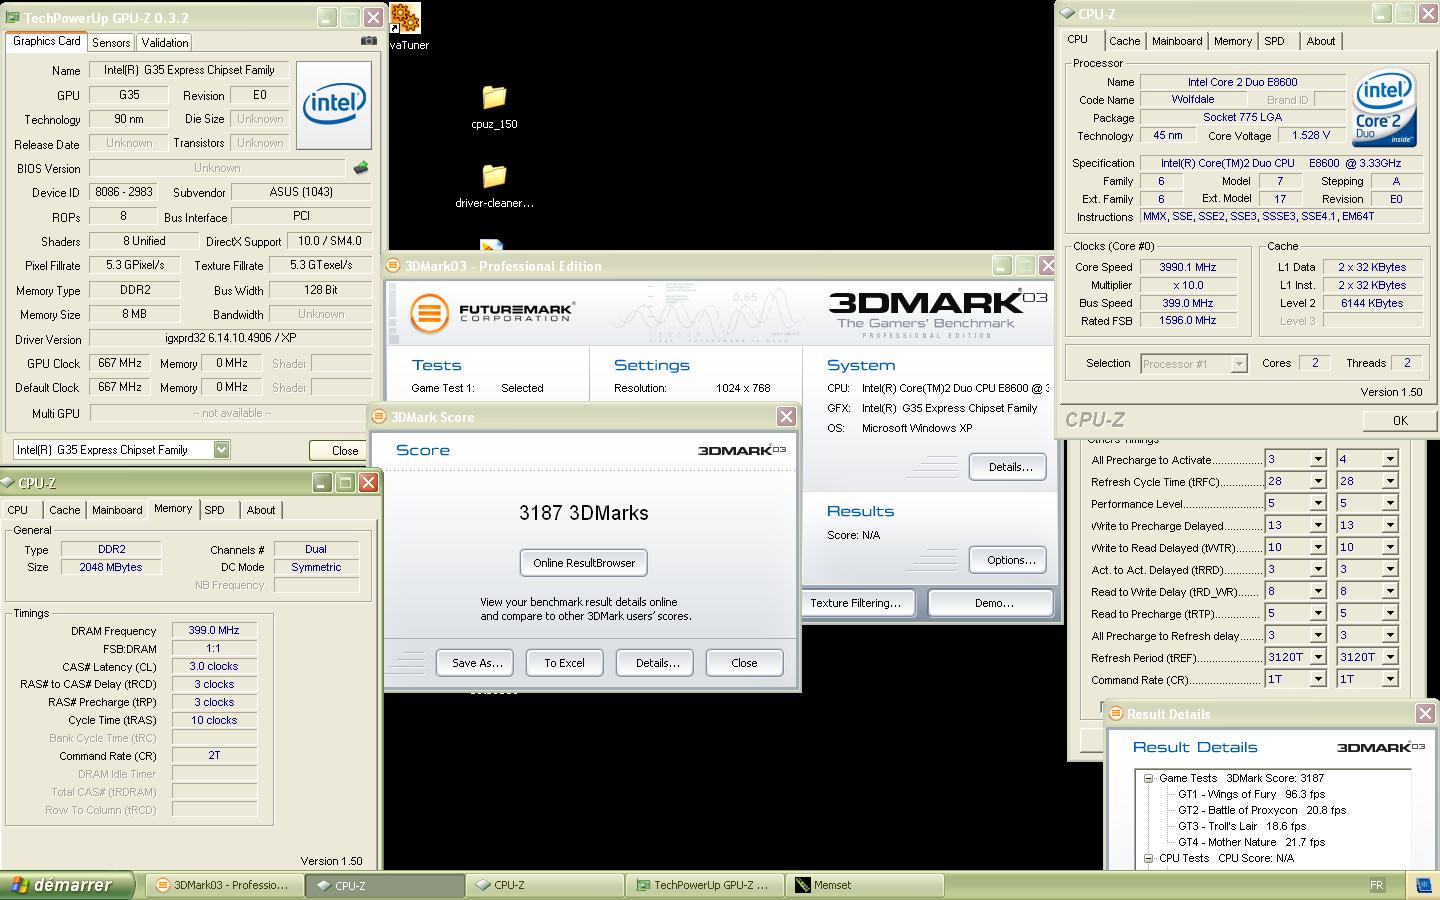Open Sensors tab in GPU-Z
Viewport: 1440px width, 900px height.
point(111,43)
